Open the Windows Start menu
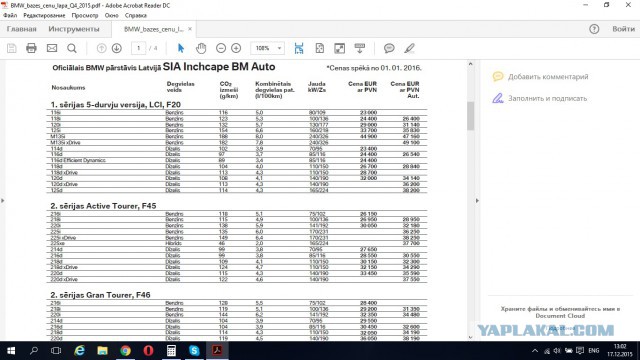This screenshot has width=640, height=360. [x=11, y=351]
